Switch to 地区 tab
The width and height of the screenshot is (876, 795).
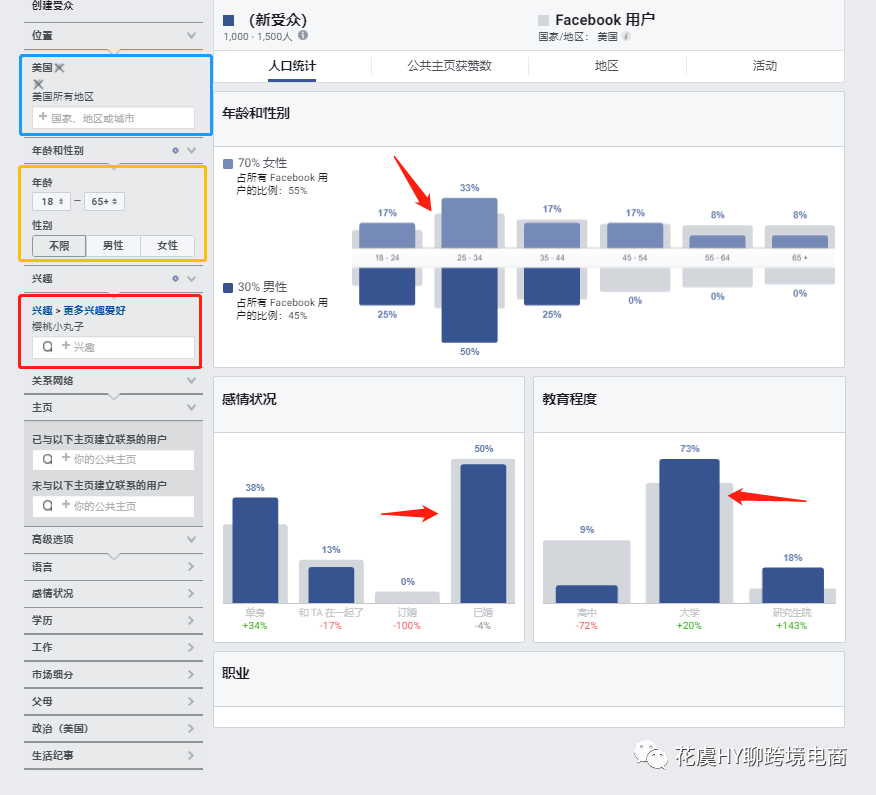point(607,66)
